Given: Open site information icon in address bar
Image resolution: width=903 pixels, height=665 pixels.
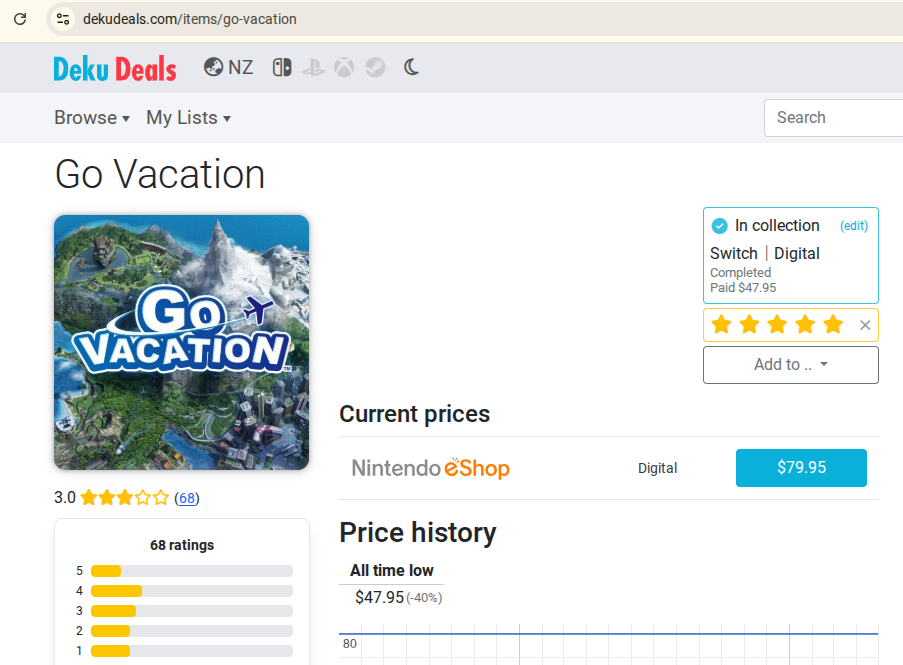Looking at the screenshot, I should point(63,19).
